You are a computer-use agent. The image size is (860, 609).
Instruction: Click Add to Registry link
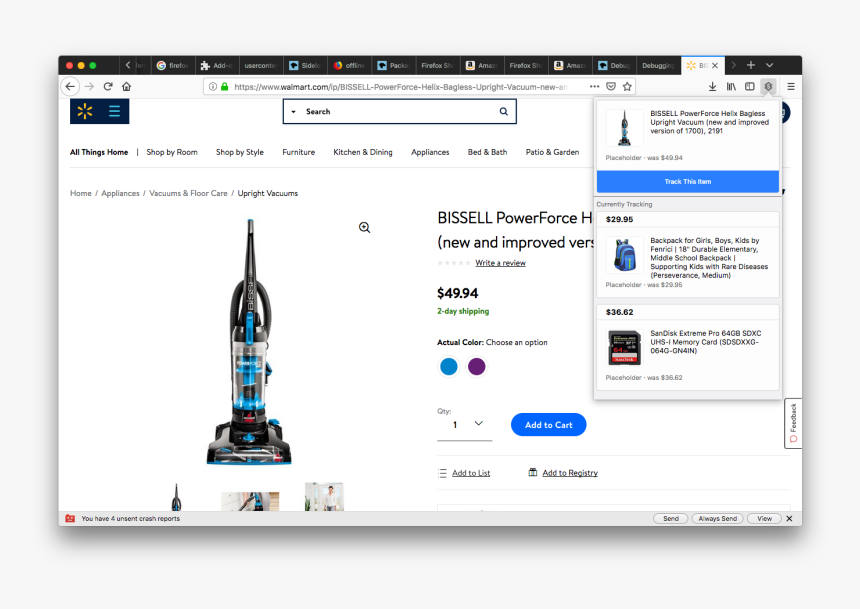570,473
